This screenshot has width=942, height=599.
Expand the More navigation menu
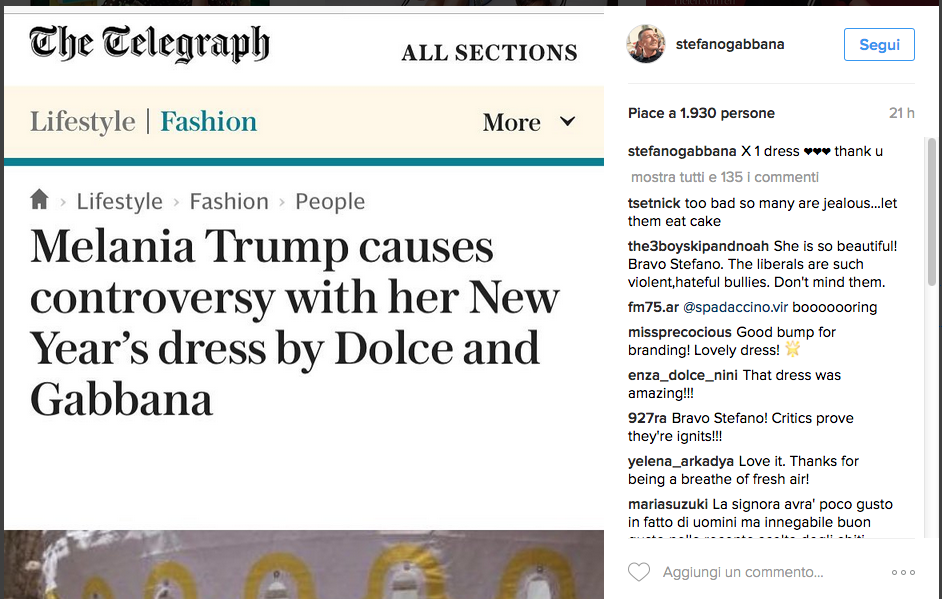(x=512, y=122)
